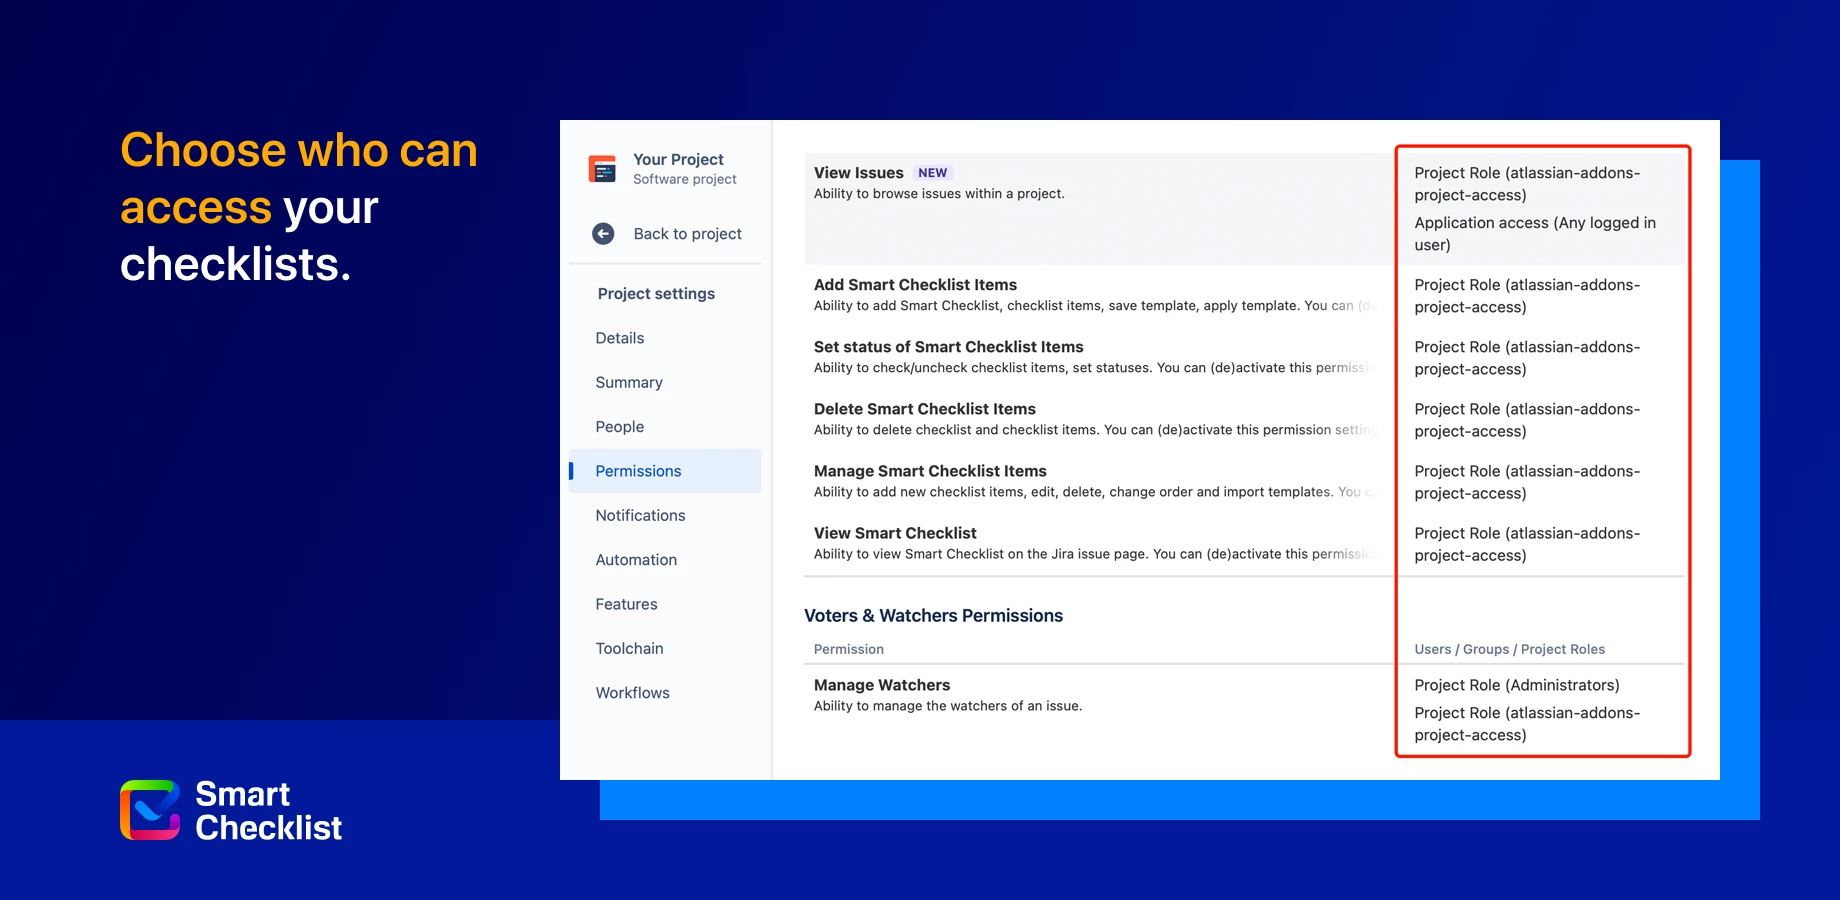Image resolution: width=1840 pixels, height=900 pixels.
Task: Switch to the Summary section
Action: [628, 382]
